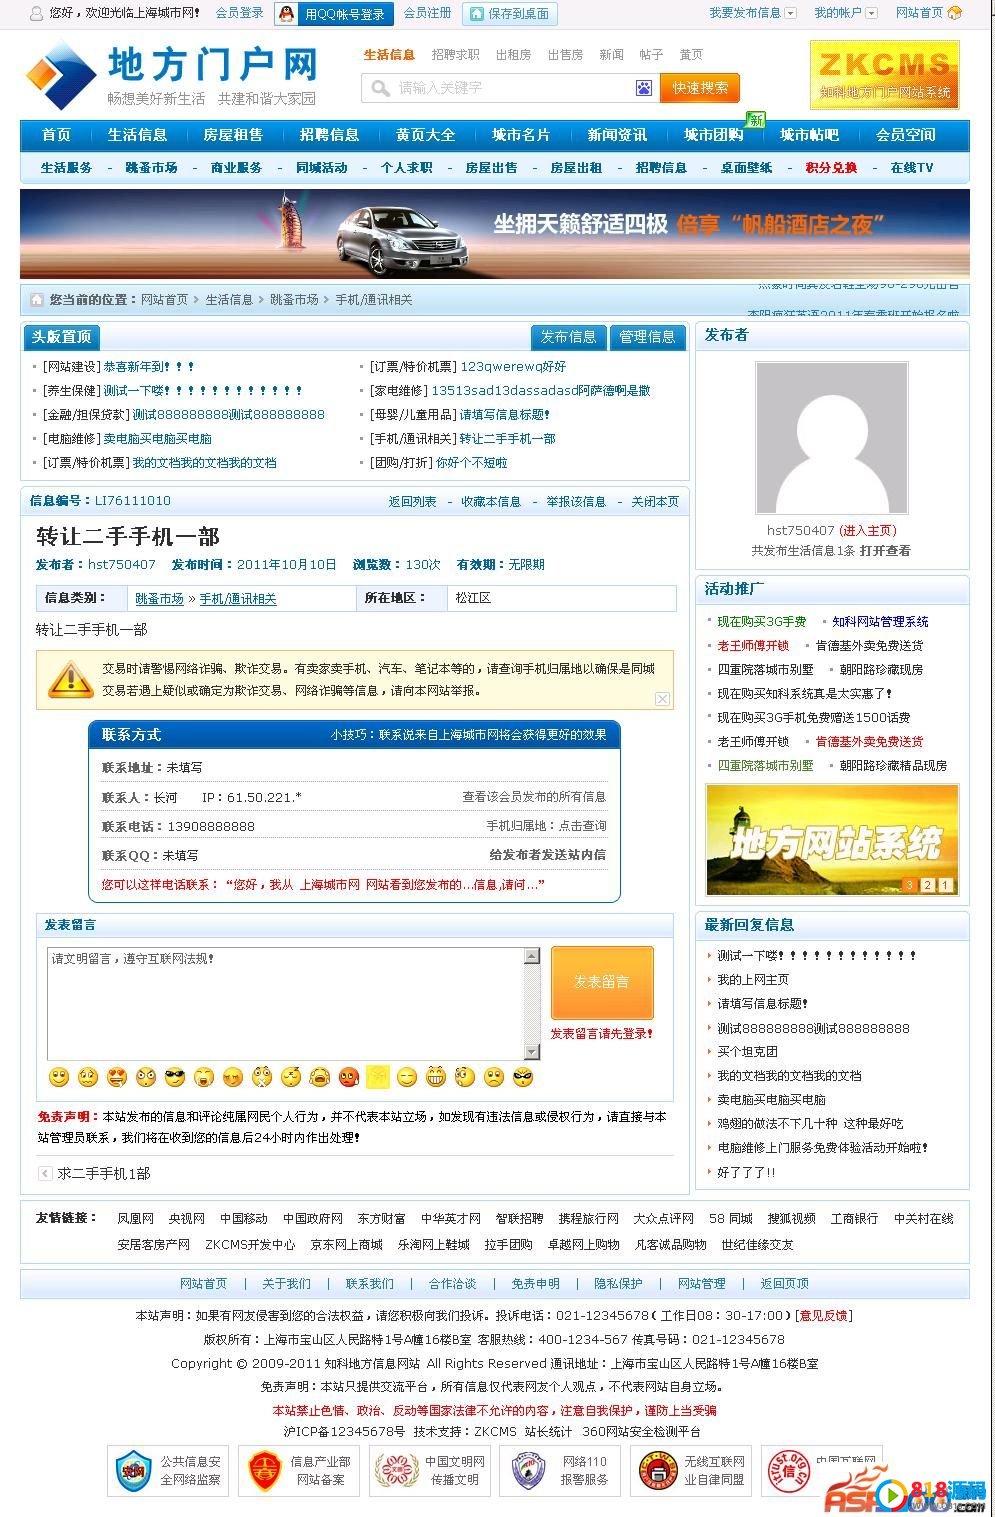This screenshot has height=1517, width=995.
Task: Insert the heart-eyes emoticon
Action: click(x=117, y=1077)
